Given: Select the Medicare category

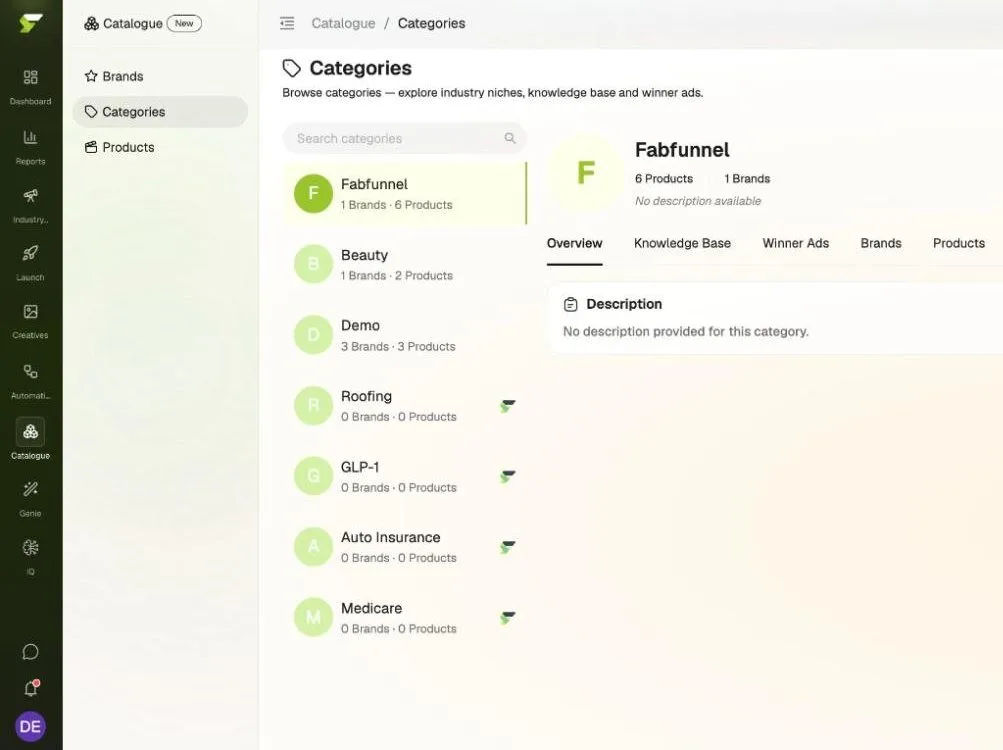Looking at the screenshot, I should pos(404,618).
